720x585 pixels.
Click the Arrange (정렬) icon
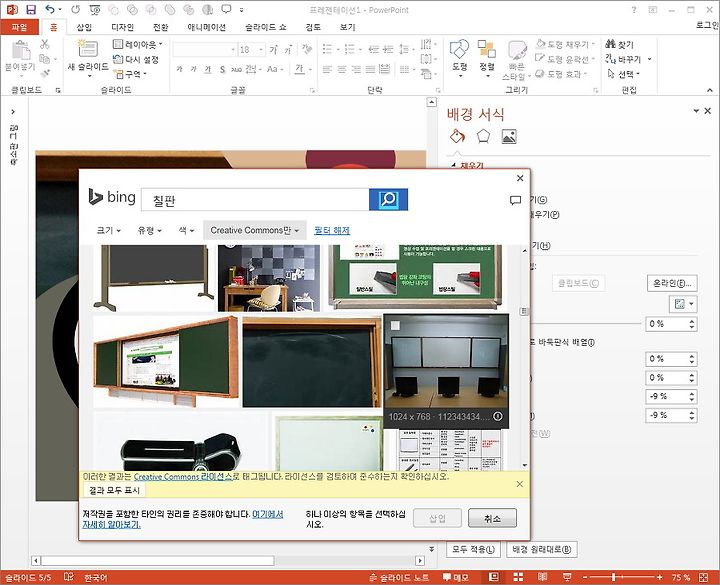486,49
